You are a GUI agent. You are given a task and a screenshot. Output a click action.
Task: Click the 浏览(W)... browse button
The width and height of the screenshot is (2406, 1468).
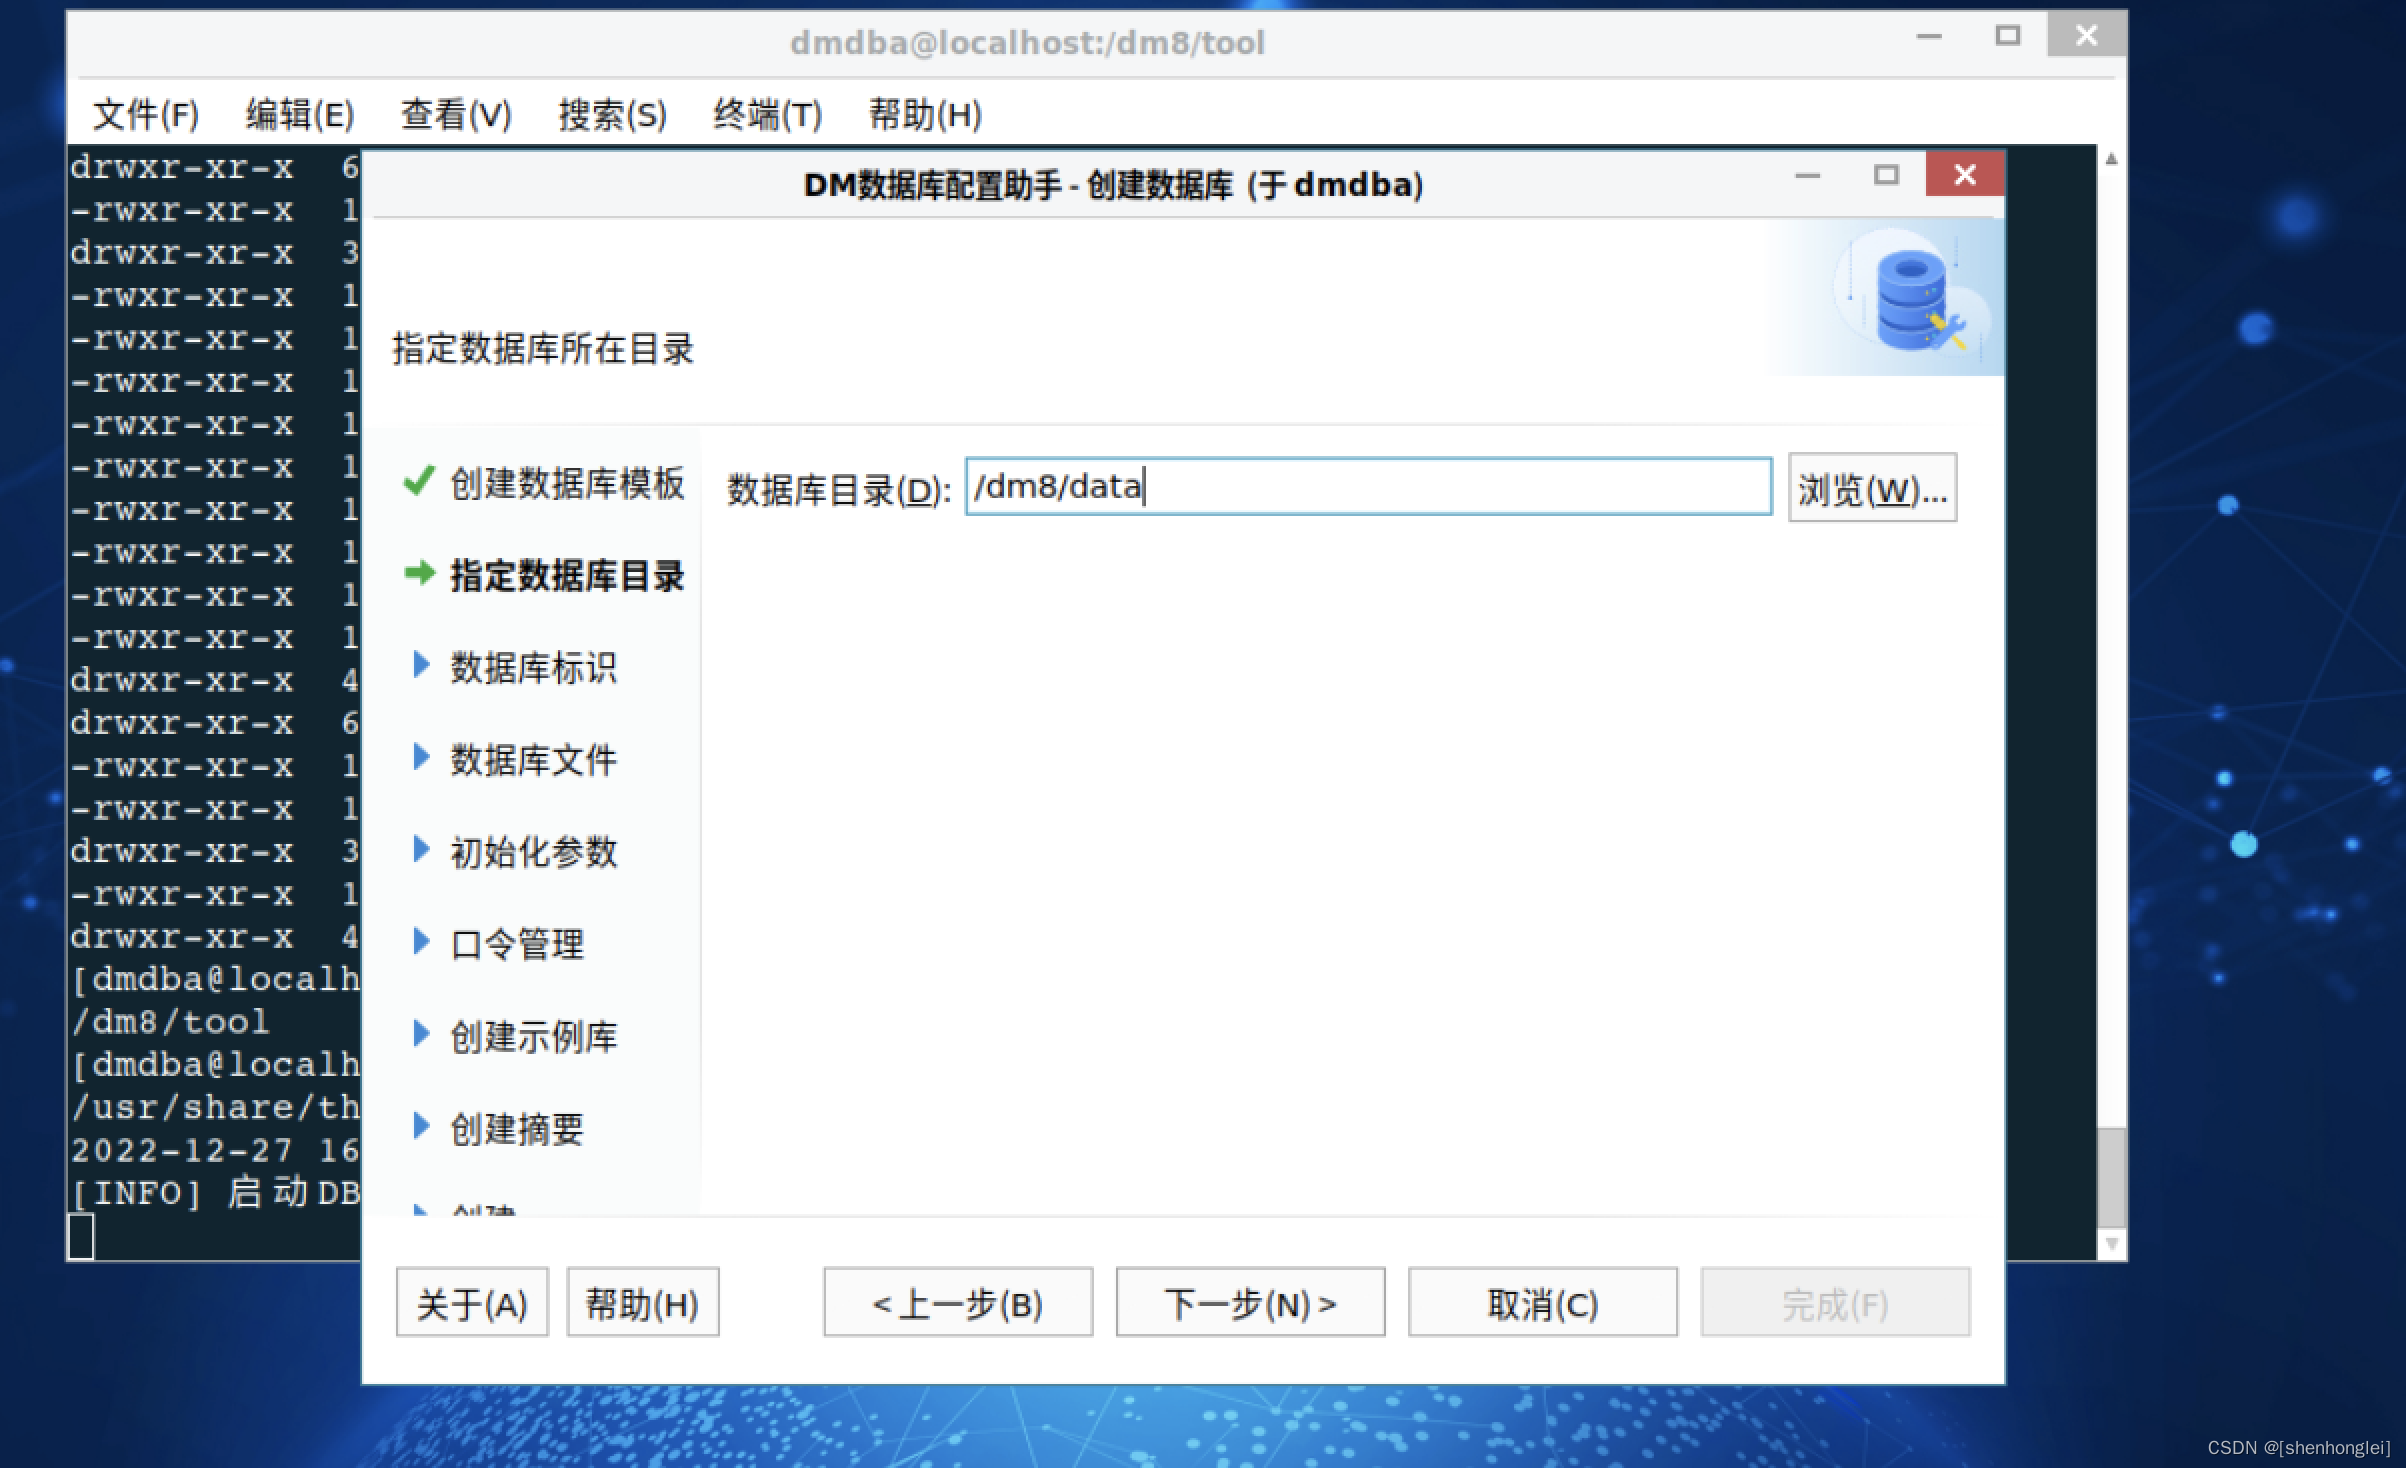1872,488
